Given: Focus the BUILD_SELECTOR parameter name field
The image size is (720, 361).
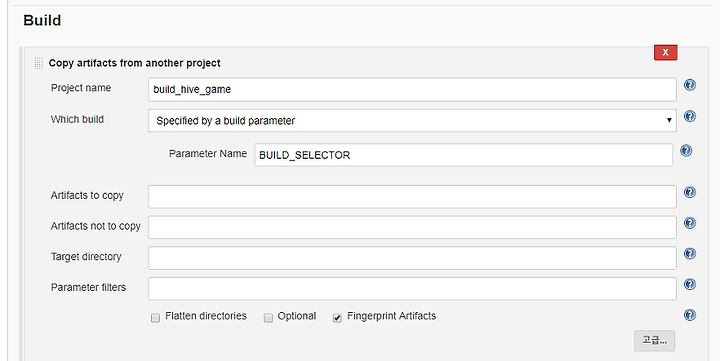Looking at the screenshot, I should [464, 155].
